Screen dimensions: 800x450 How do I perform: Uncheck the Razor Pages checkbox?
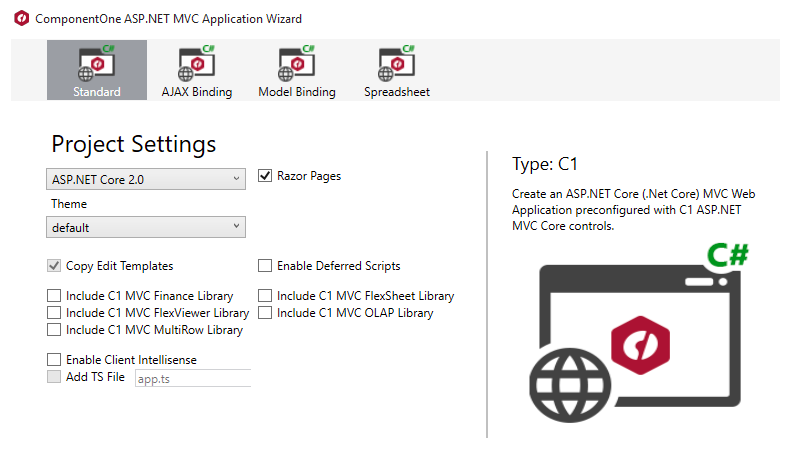coord(265,176)
